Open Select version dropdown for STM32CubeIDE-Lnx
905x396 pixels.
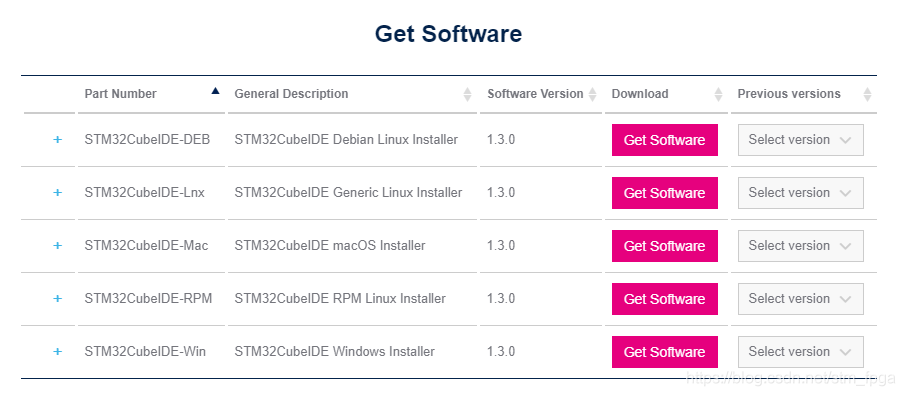801,193
